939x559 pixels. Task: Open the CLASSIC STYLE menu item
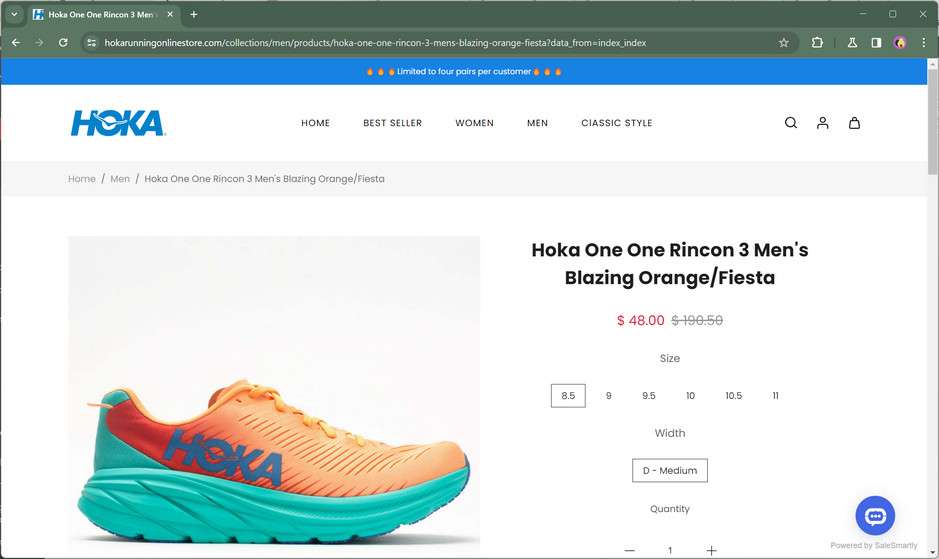click(x=617, y=123)
